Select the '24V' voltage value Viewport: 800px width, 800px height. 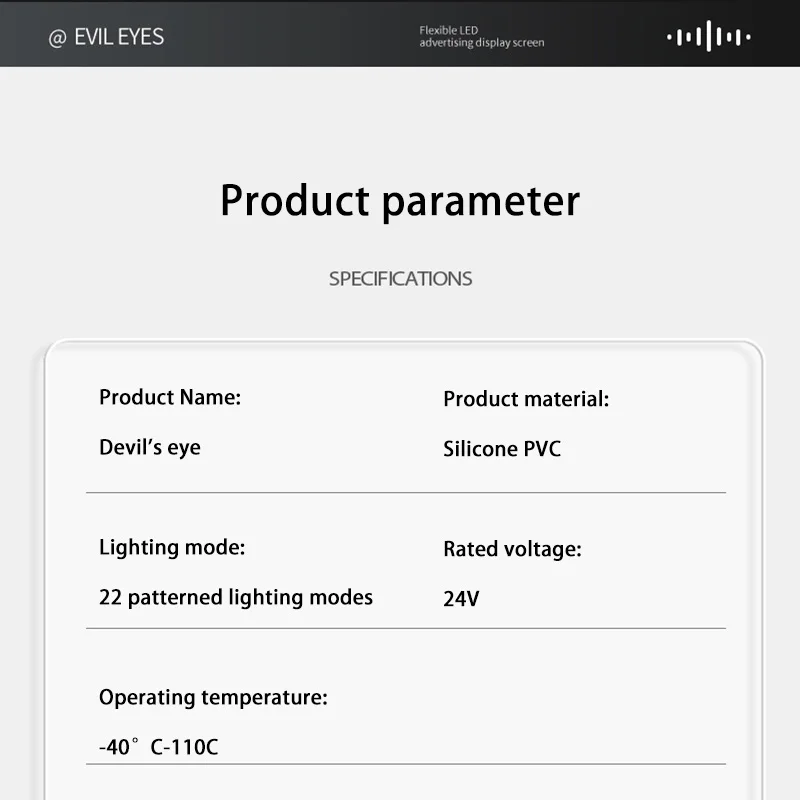point(461,599)
